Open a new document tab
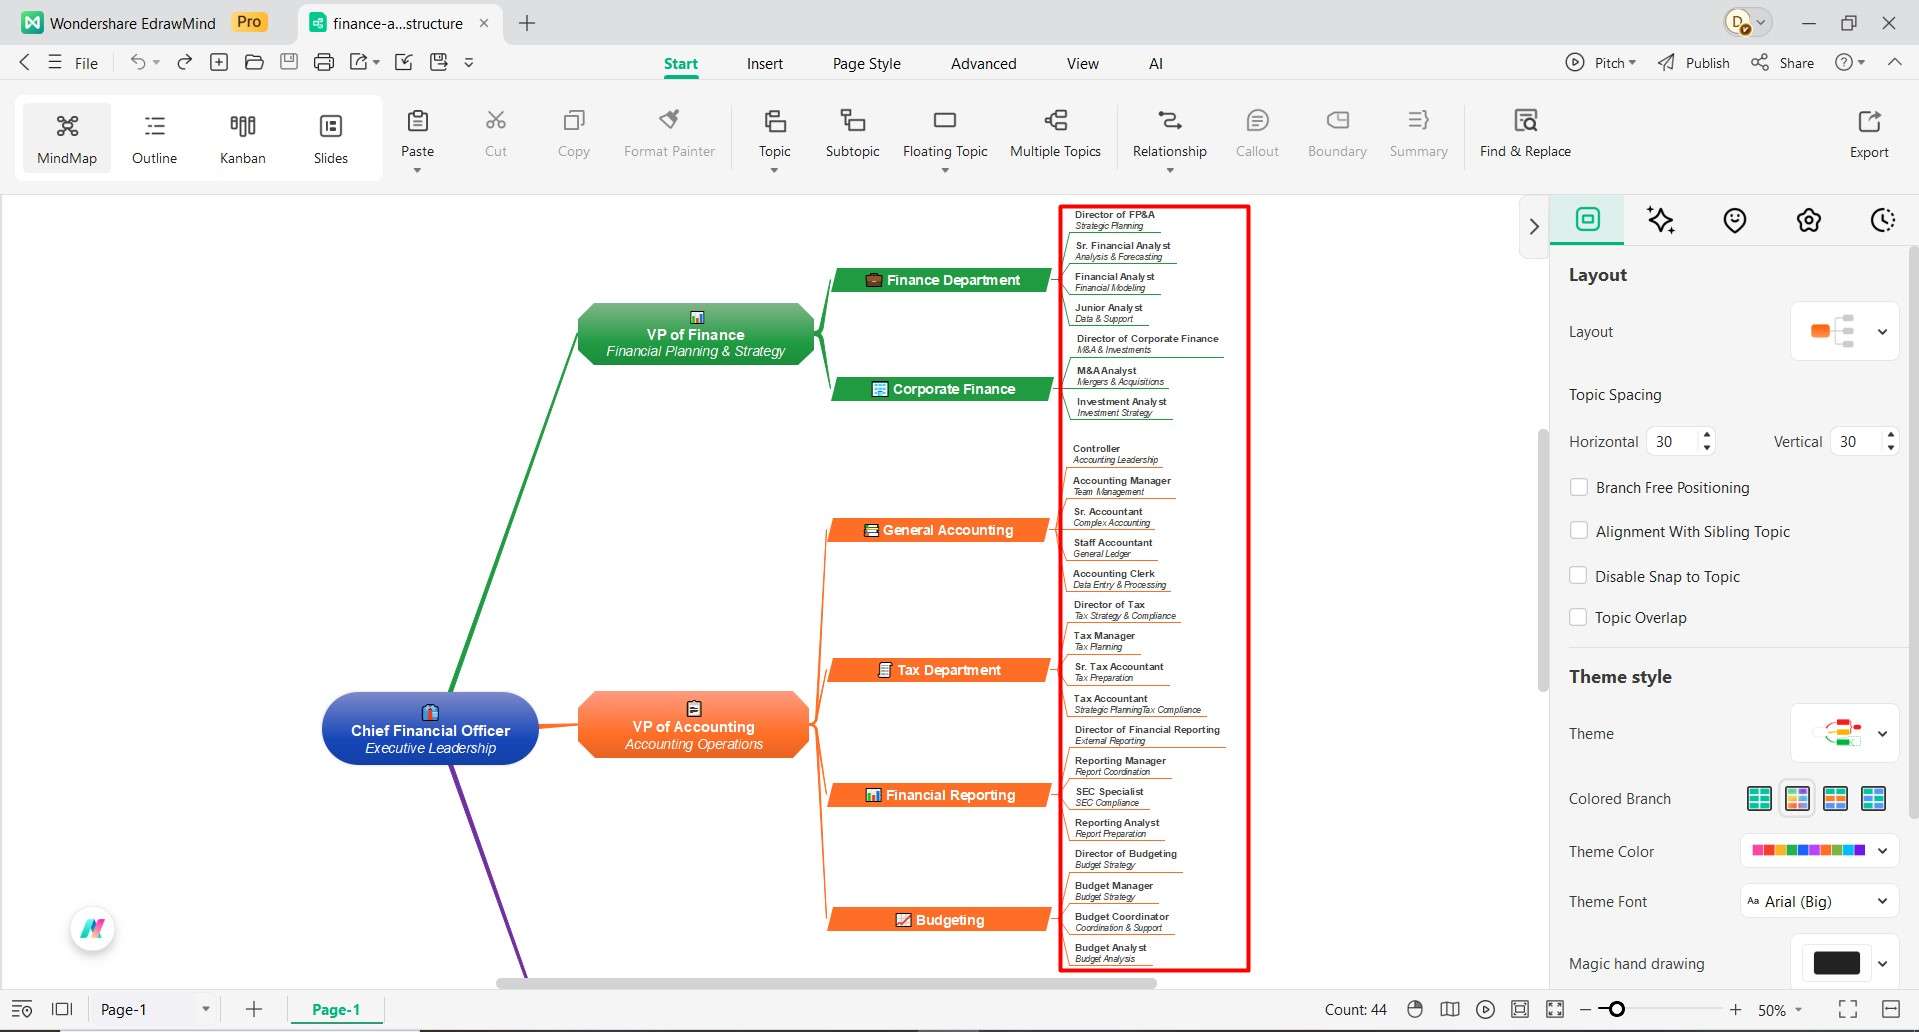Viewport: 1919px width, 1032px height. coord(527,23)
